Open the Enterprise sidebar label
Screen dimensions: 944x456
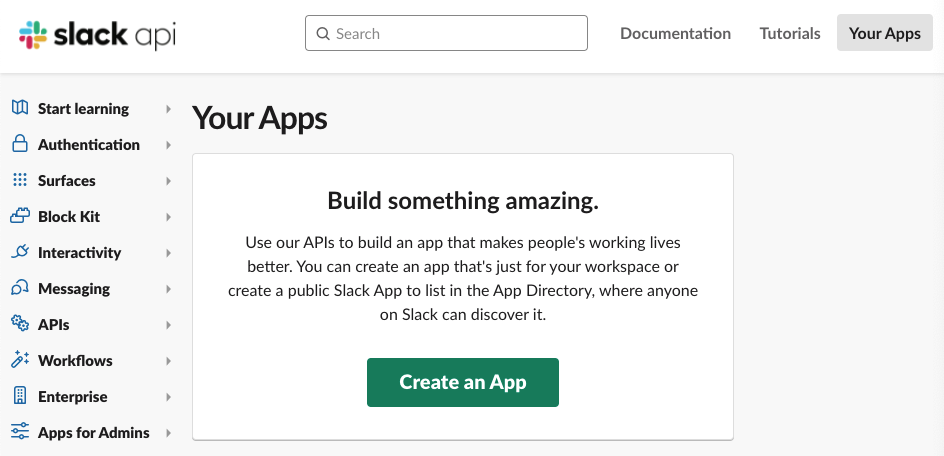pos(73,397)
